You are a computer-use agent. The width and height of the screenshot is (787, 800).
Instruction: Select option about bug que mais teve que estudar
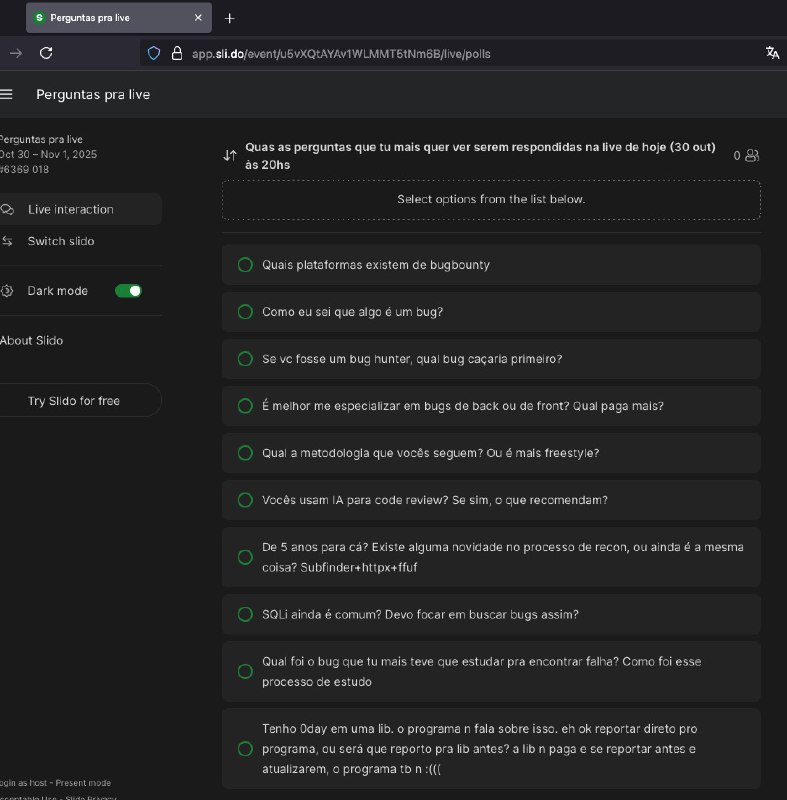click(491, 671)
